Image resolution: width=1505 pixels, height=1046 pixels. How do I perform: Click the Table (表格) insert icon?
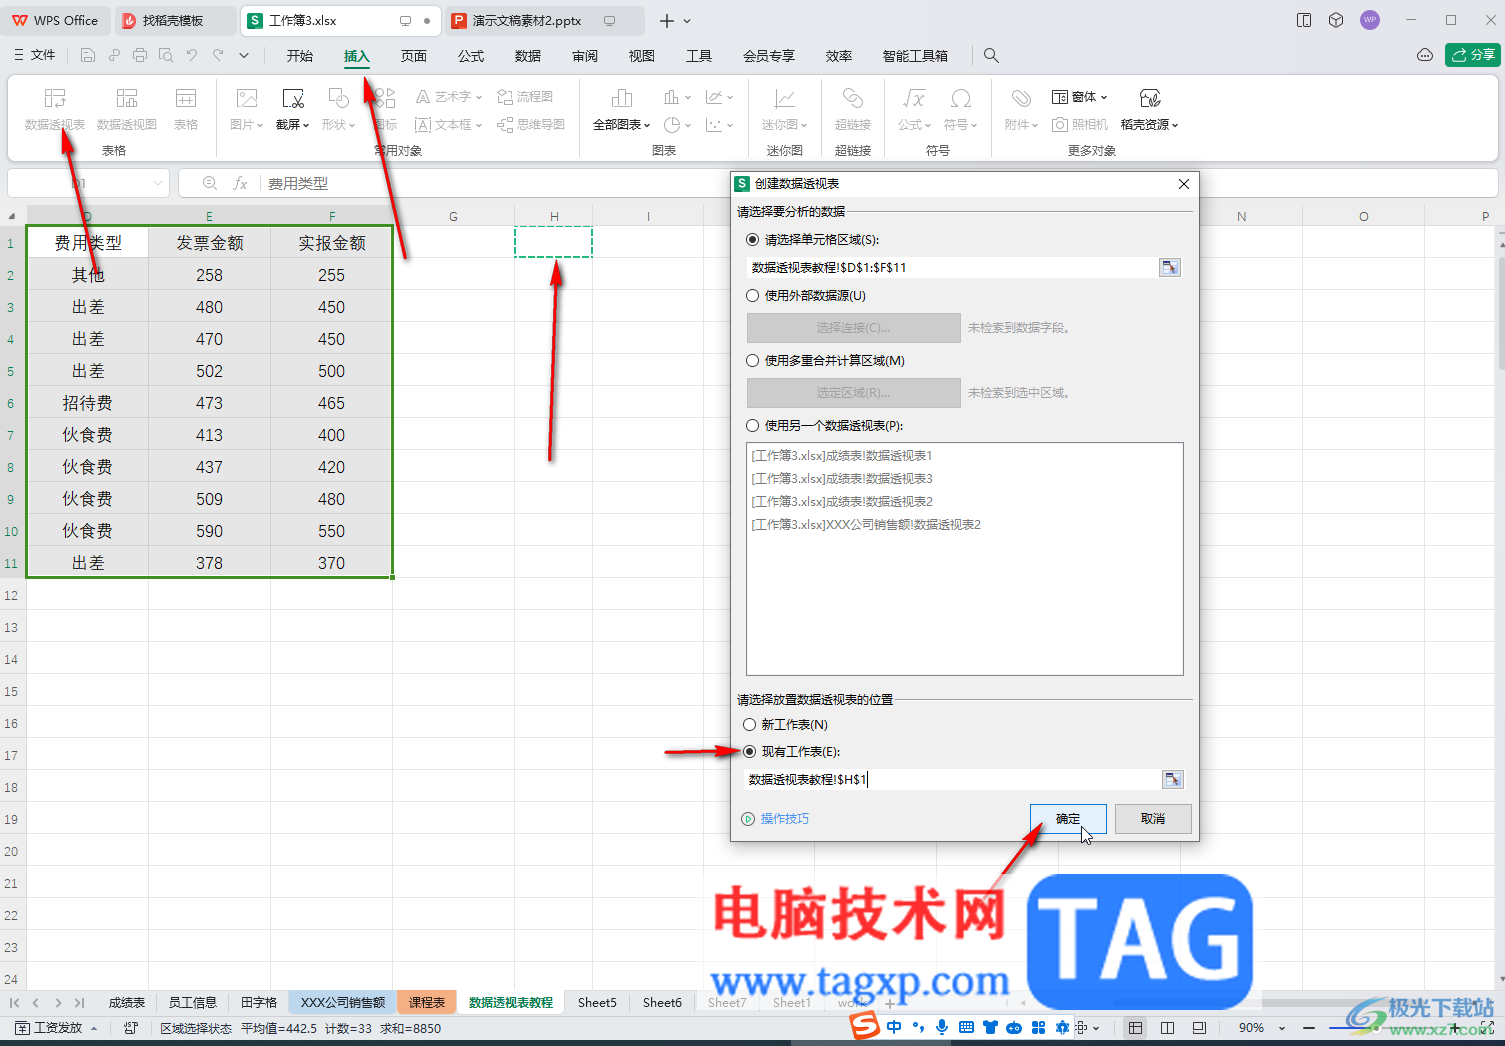tap(186, 98)
